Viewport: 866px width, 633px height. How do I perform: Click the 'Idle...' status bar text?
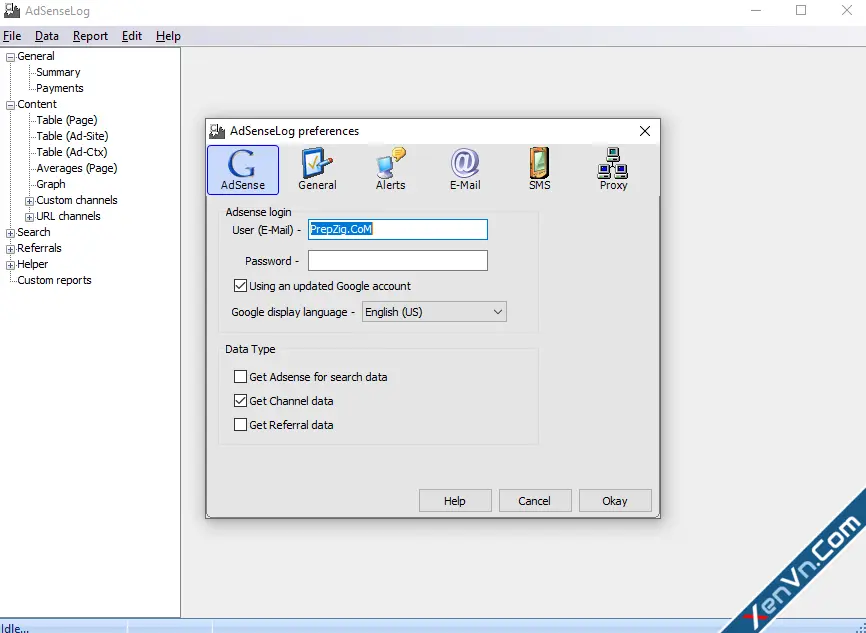(x=15, y=628)
